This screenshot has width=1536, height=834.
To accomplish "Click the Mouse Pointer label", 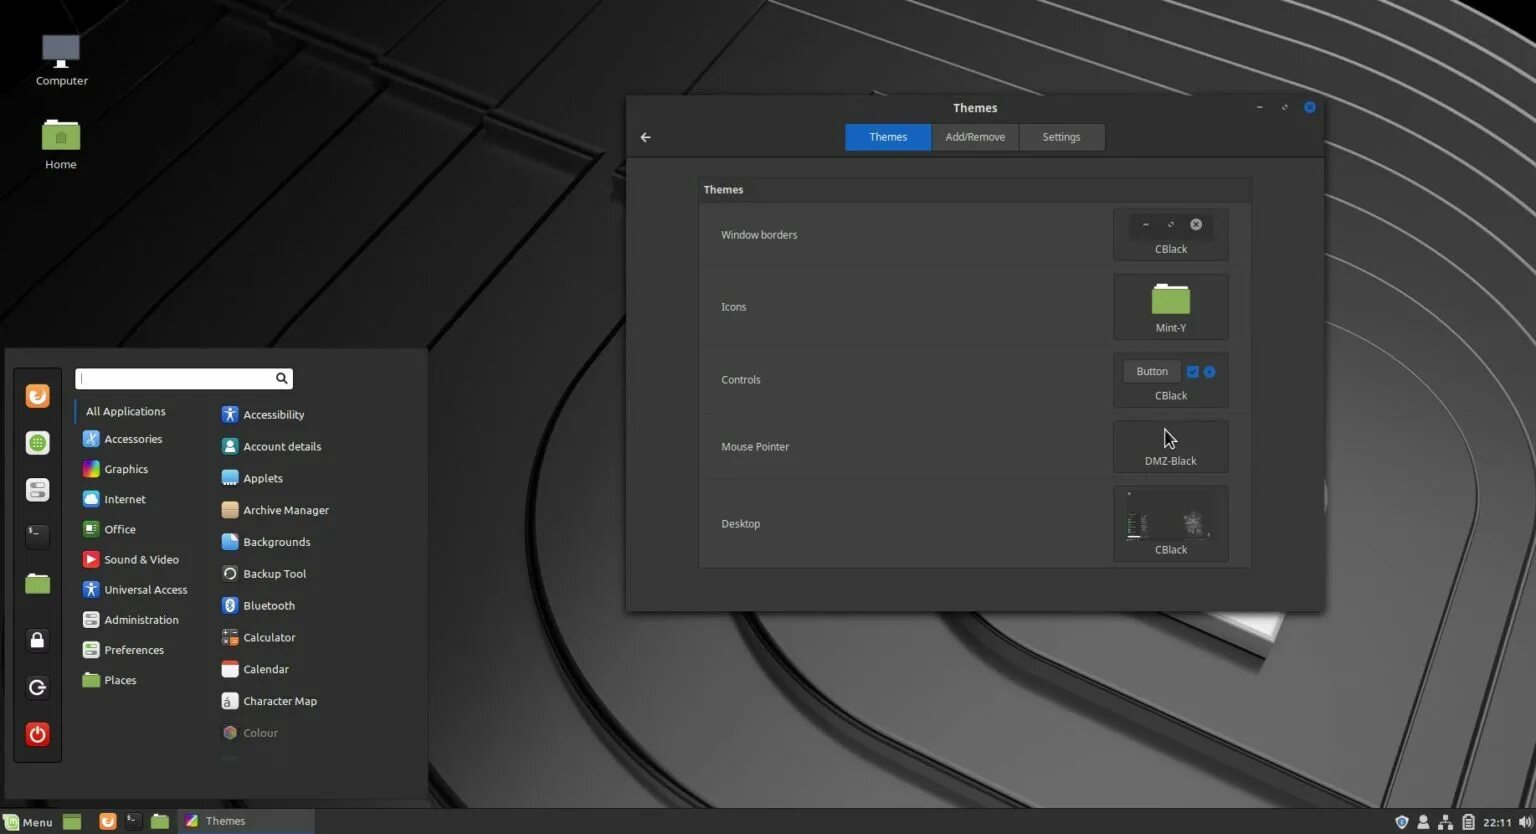I will point(755,446).
